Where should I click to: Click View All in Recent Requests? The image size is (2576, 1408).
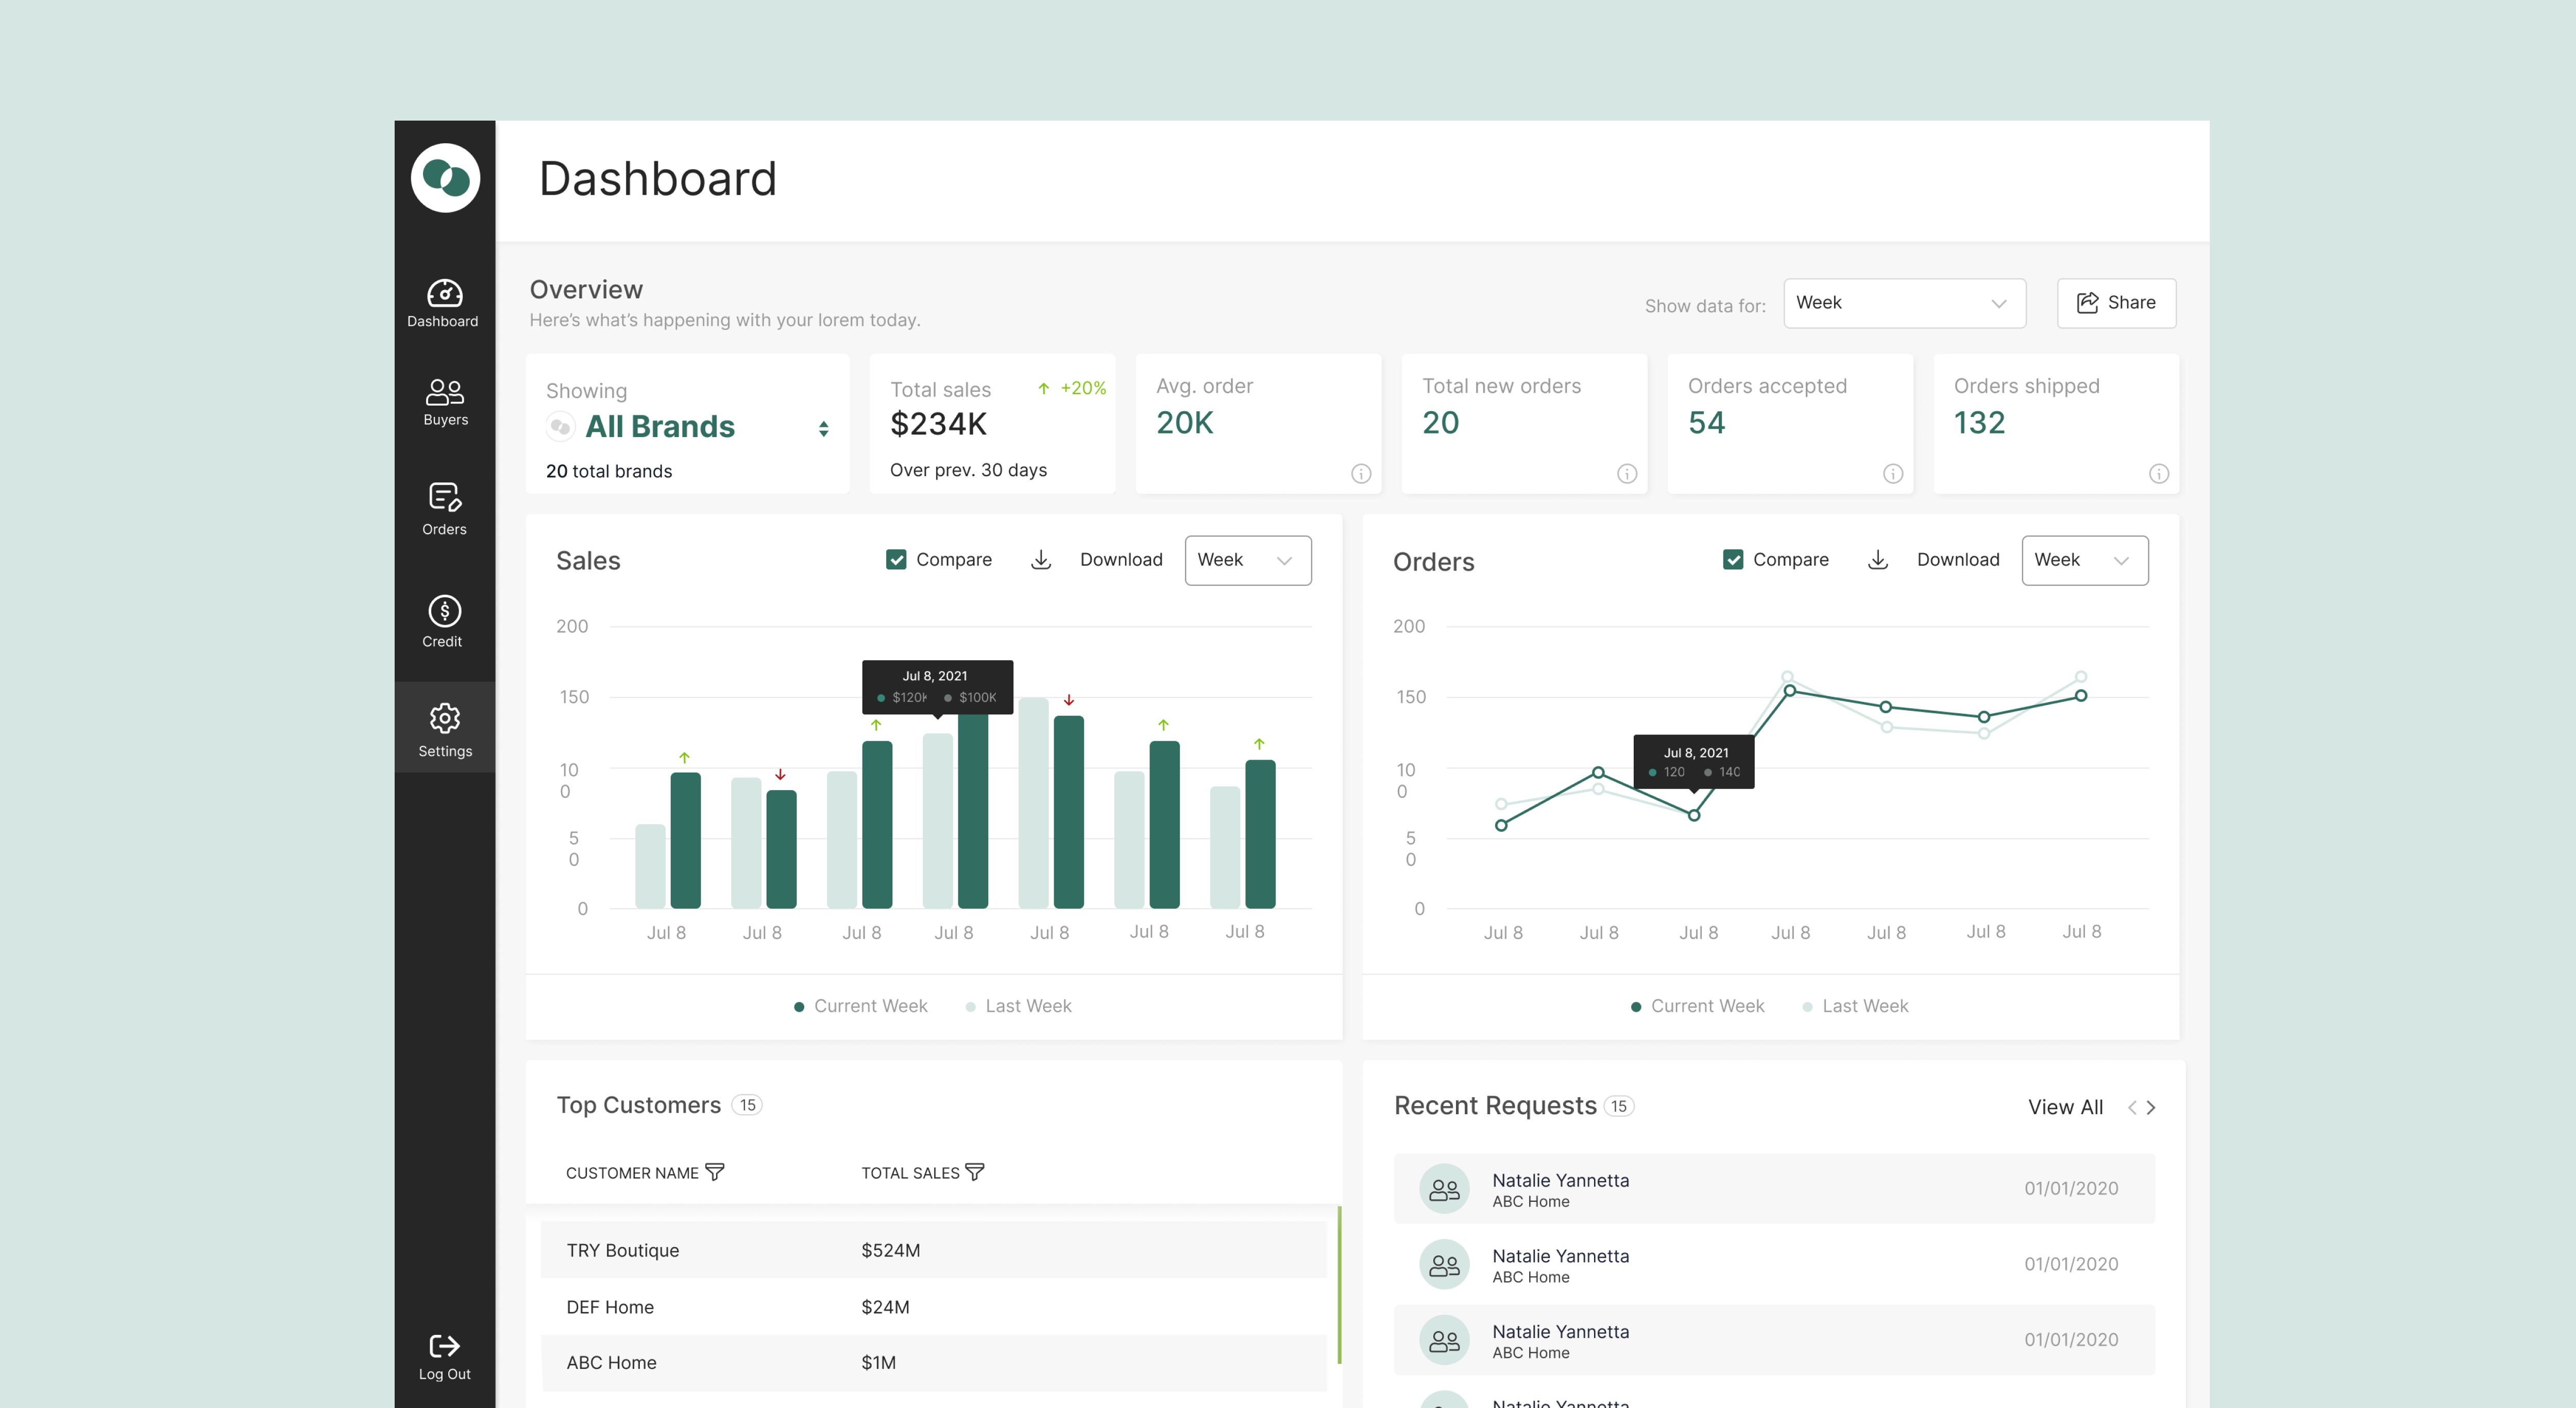[x=2066, y=1107]
